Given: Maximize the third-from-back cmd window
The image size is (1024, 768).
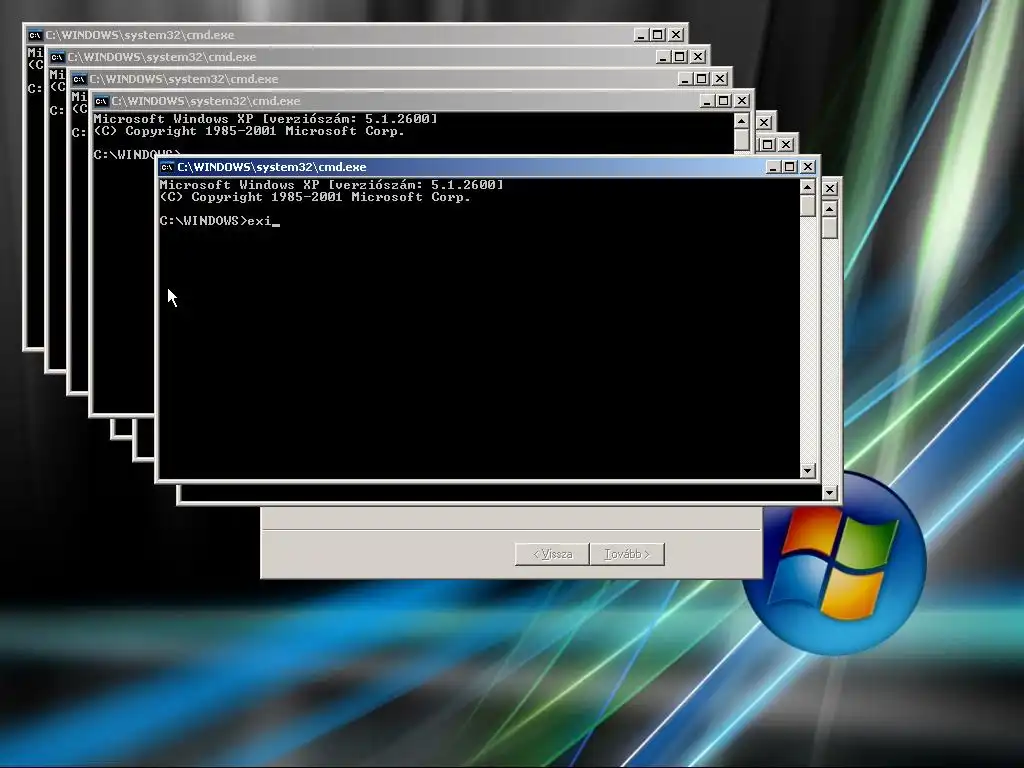Looking at the screenshot, I should pos(702,80).
